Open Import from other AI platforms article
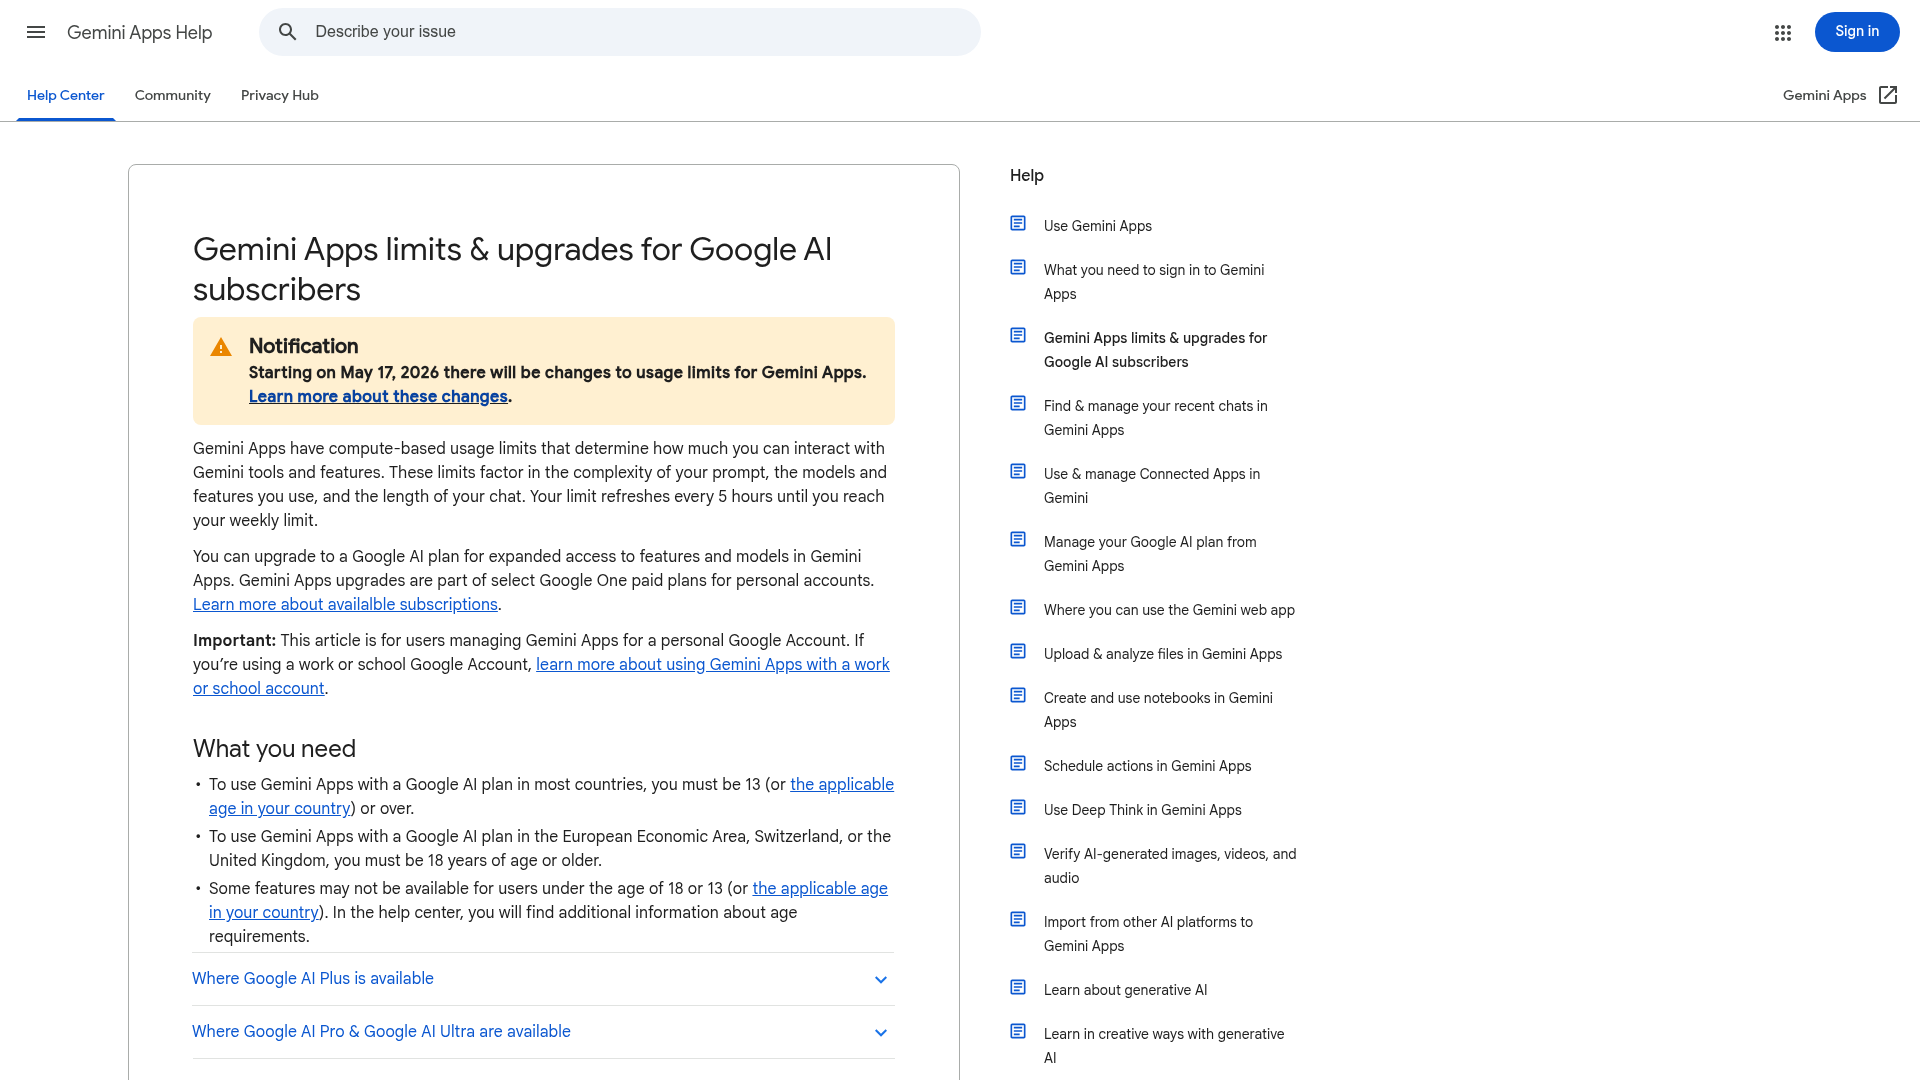The width and height of the screenshot is (1920, 1080). click(x=1148, y=934)
